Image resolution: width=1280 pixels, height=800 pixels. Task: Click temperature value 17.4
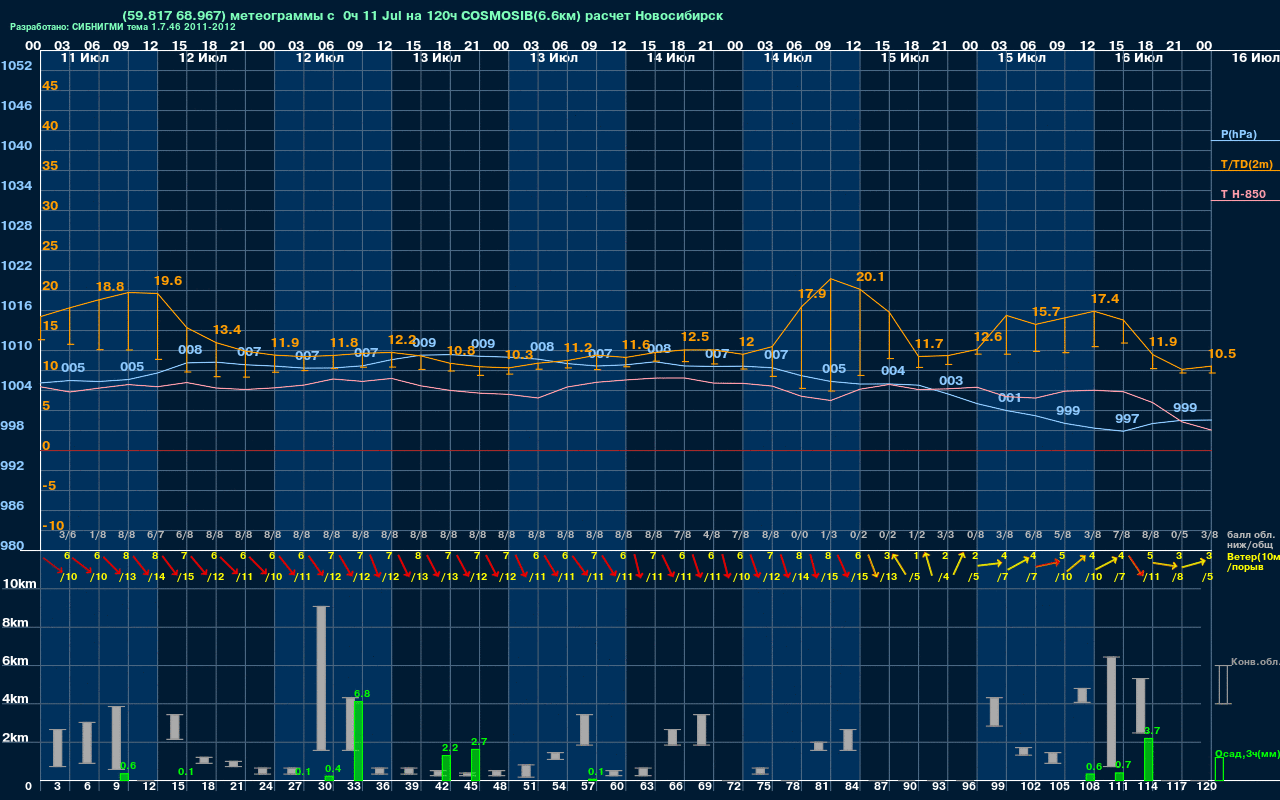1105,299
